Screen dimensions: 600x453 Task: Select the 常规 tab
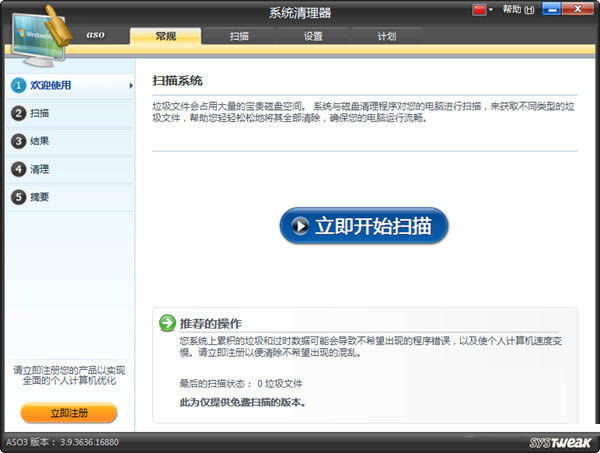click(165, 36)
